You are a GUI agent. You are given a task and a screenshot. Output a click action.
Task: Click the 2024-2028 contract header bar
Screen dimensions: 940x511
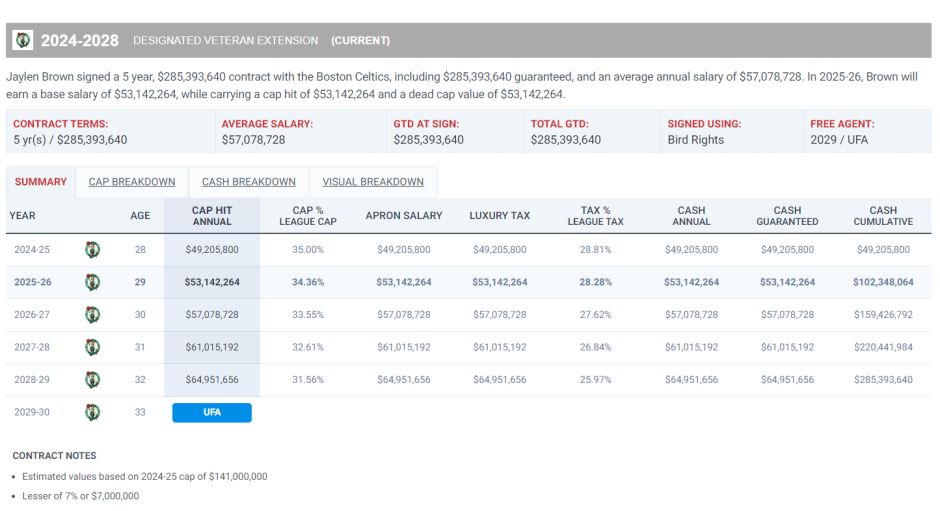click(469, 40)
